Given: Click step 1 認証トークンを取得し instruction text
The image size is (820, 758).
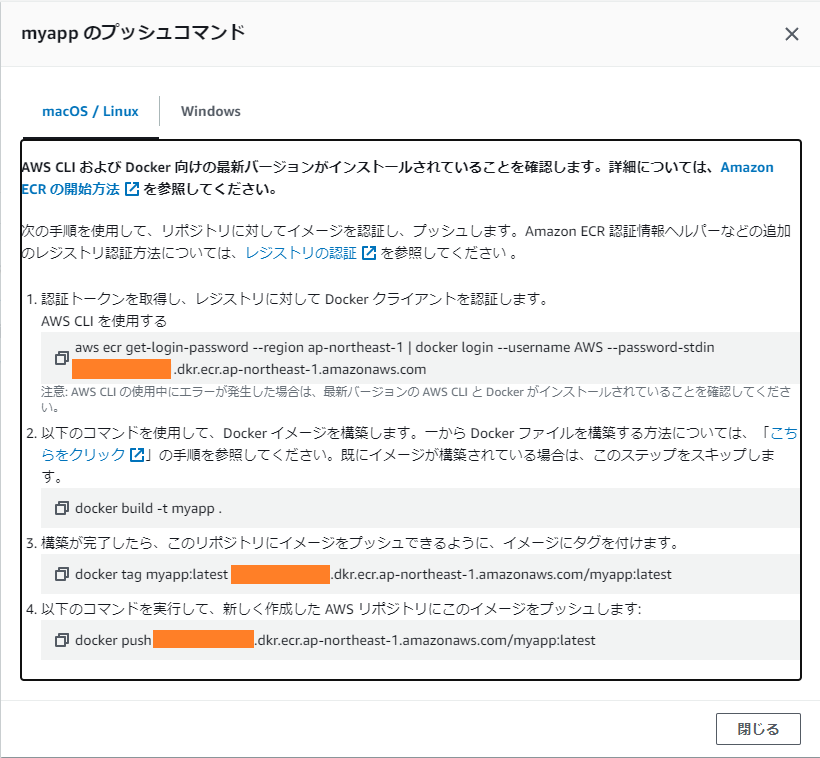Looking at the screenshot, I should (295, 299).
